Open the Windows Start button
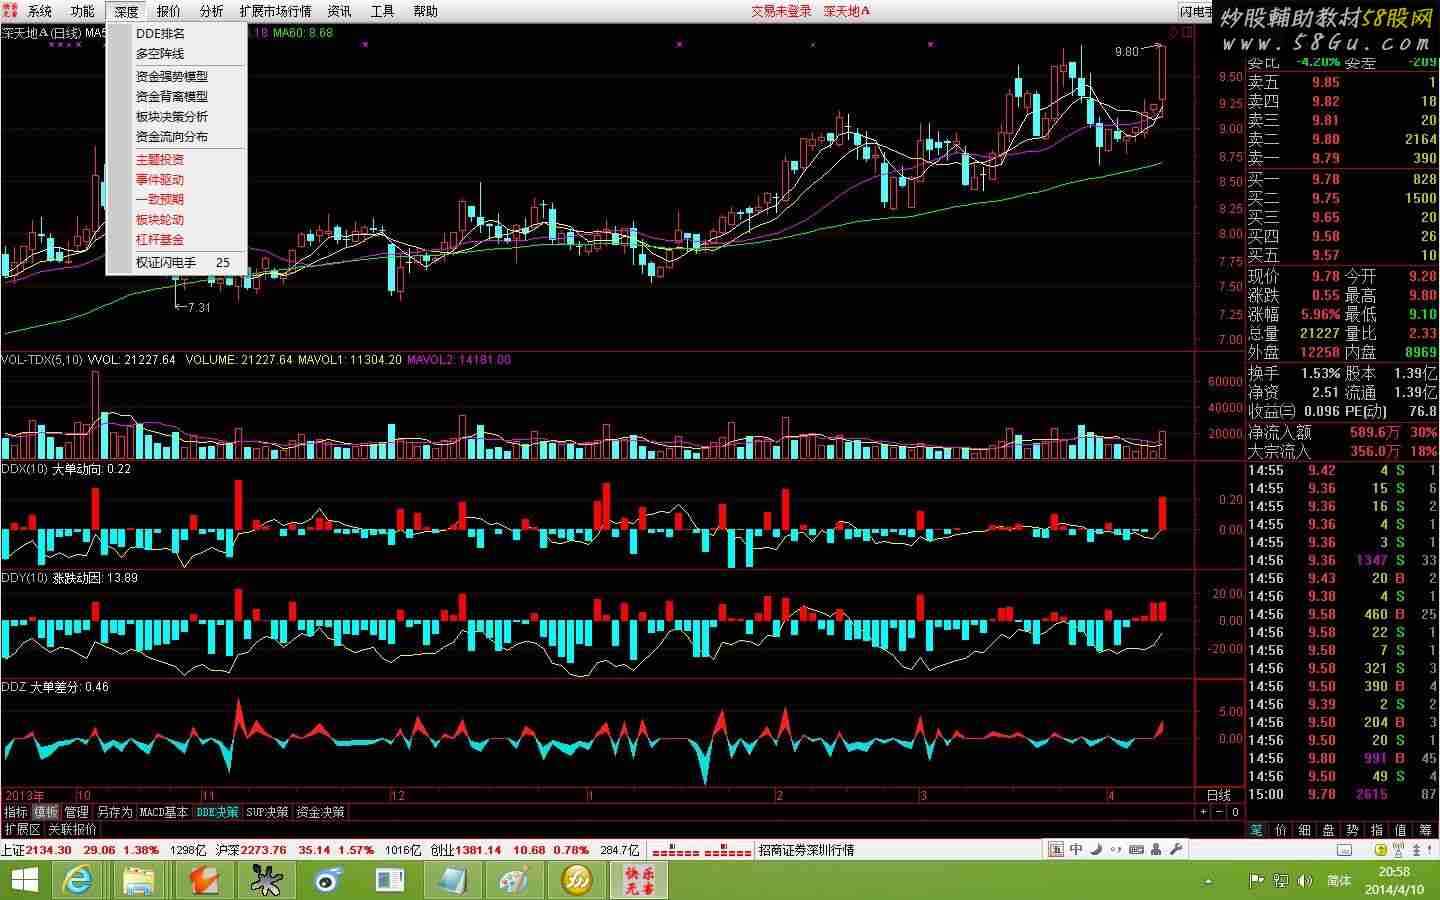Viewport: 1440px width, 900px height. 22,880
